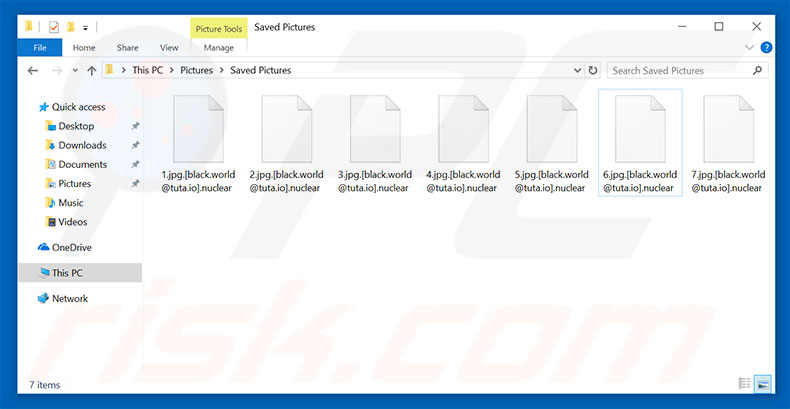Select file 3.jpg.[black.world@tuta.io].nuclear
Viewport: 790px width, 409px height.
coord(375,144)
